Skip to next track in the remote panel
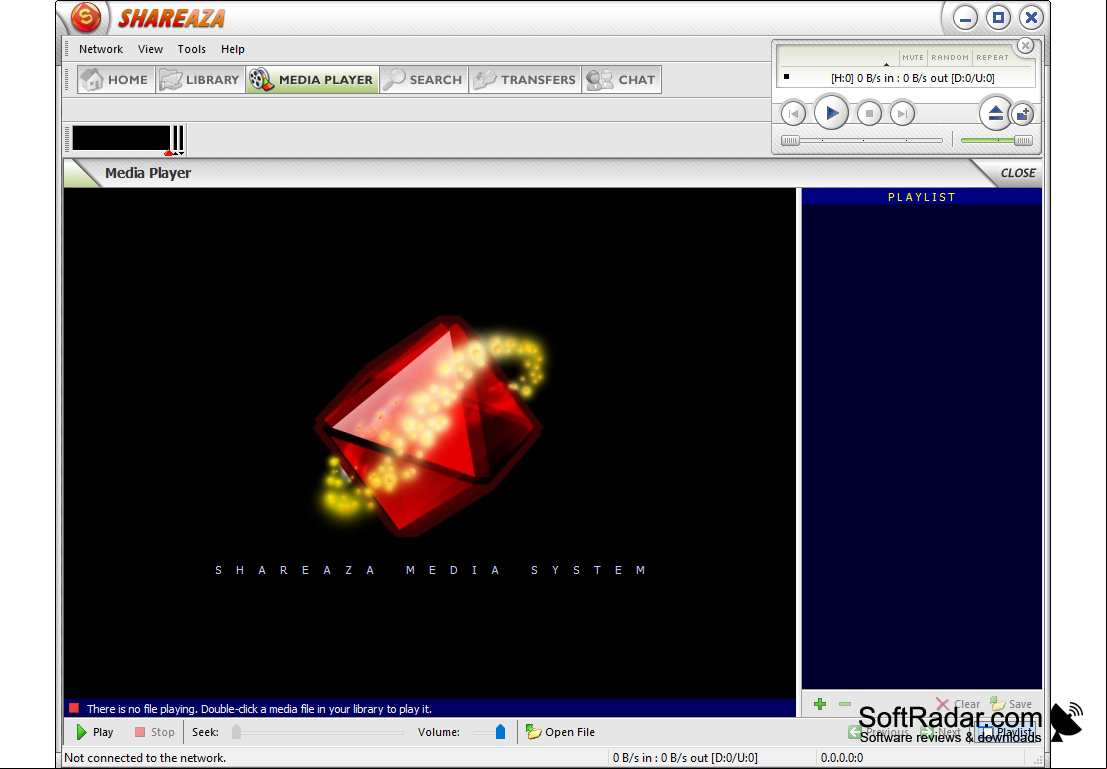 pyautogui.click(x=902, y=113)
